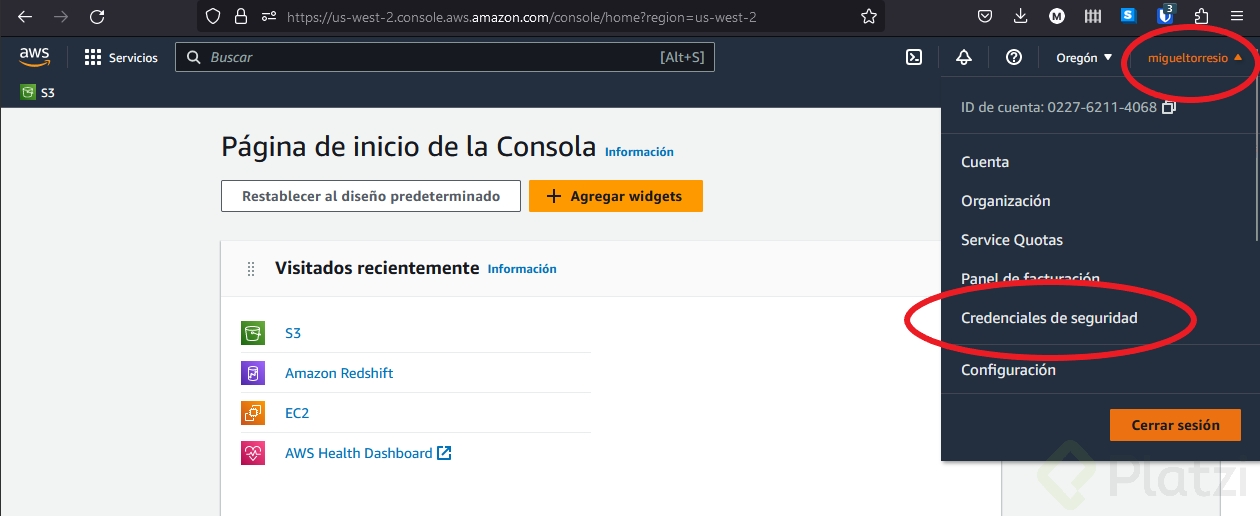Open the round M extension icon
This screenshot has width=1260, height=516.
[1057, 16]
